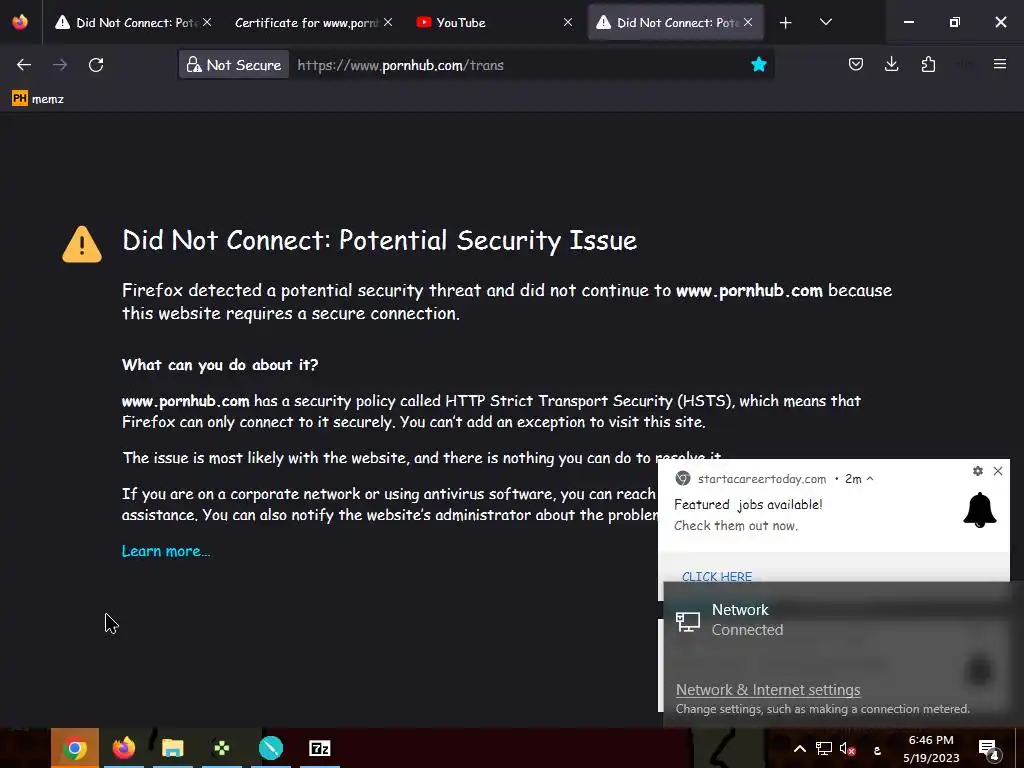This screenshot has height=768, width=1024.
Task: Open the teal round app on taskbar
Action: (x=270, y=748)
